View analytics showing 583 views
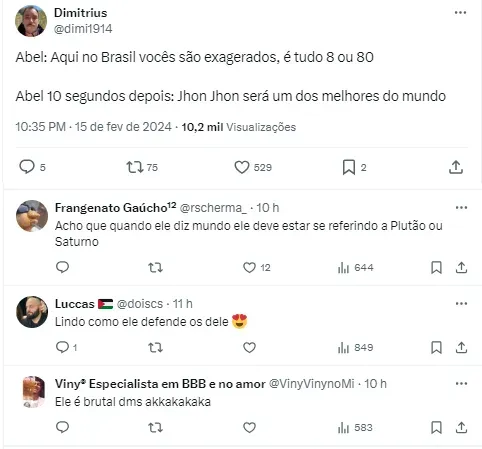This screenshot has height=449, width=482. click(355, 427)
